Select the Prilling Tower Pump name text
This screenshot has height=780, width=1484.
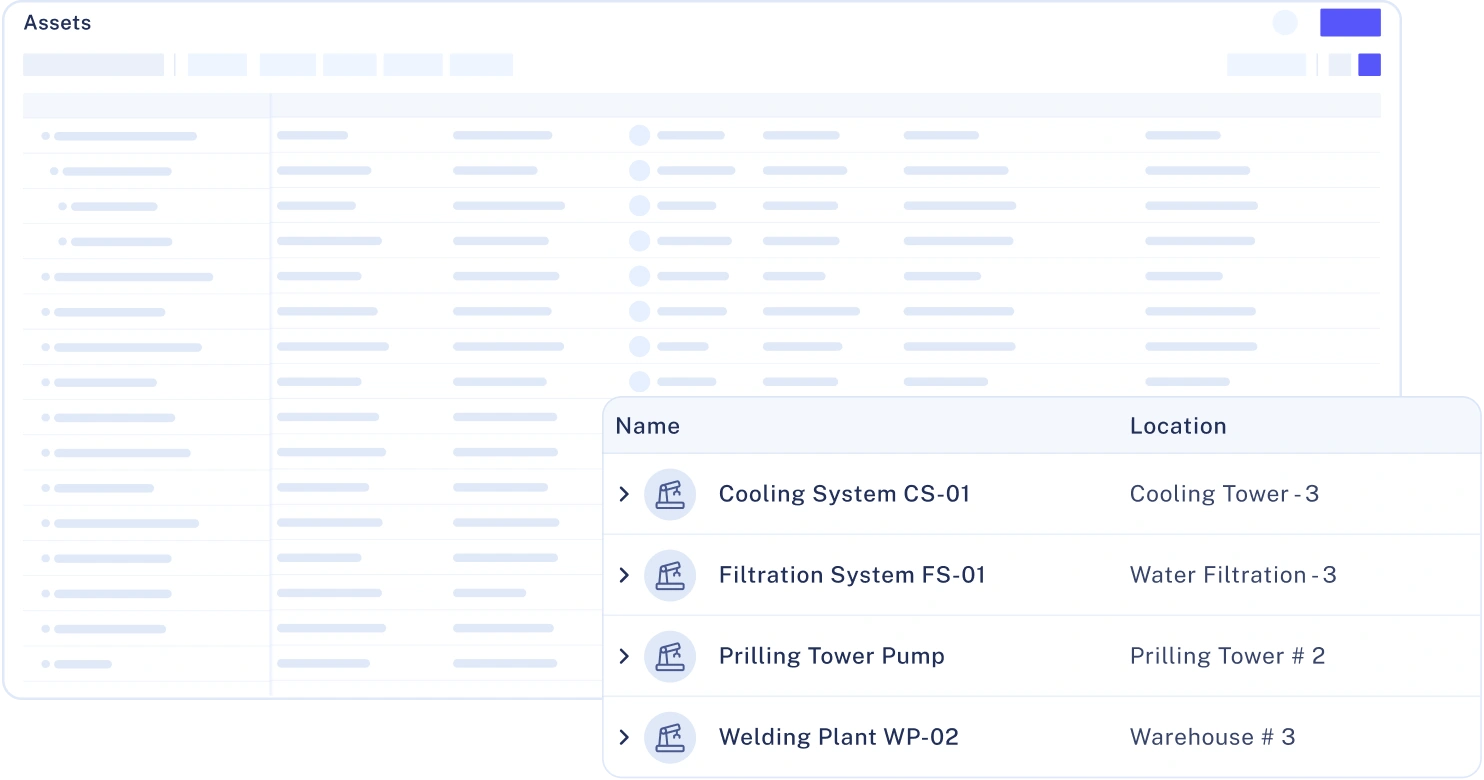(831, 656)
